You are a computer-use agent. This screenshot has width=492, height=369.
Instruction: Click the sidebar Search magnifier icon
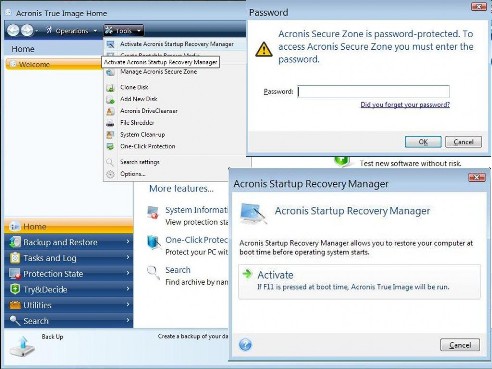coord(15,321)
